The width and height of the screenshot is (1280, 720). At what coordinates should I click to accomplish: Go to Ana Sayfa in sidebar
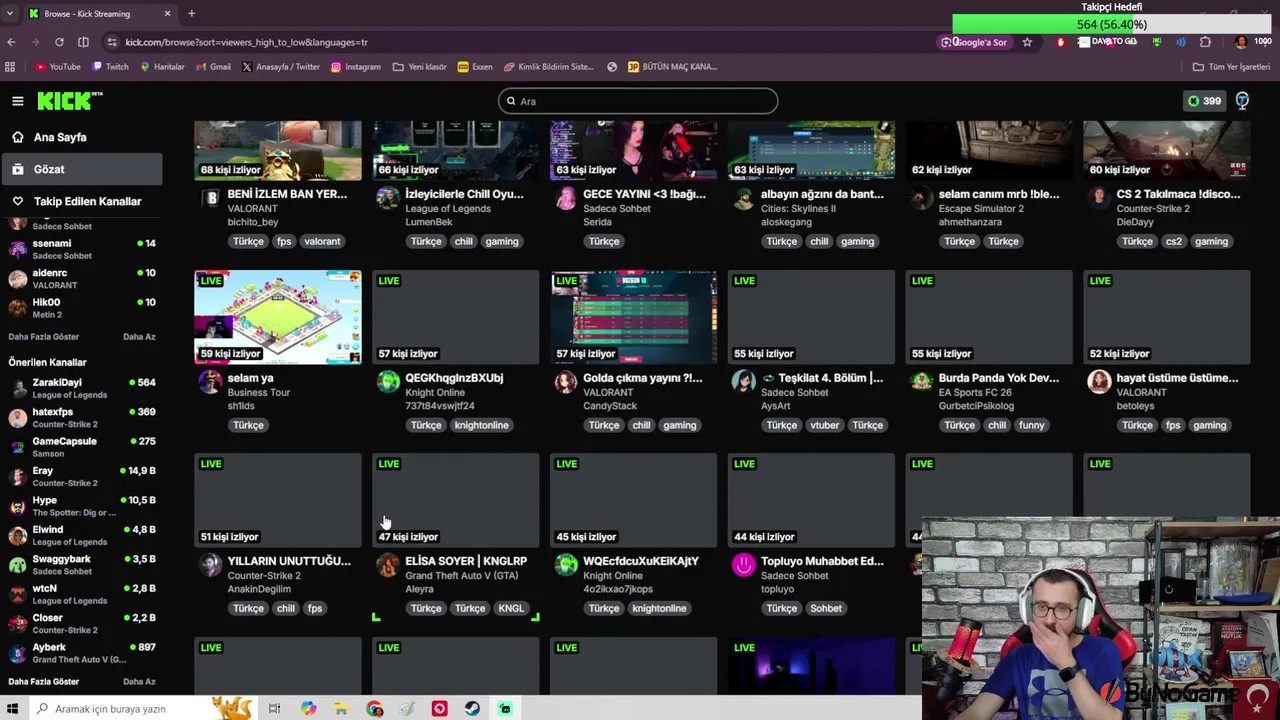point(82,137)
